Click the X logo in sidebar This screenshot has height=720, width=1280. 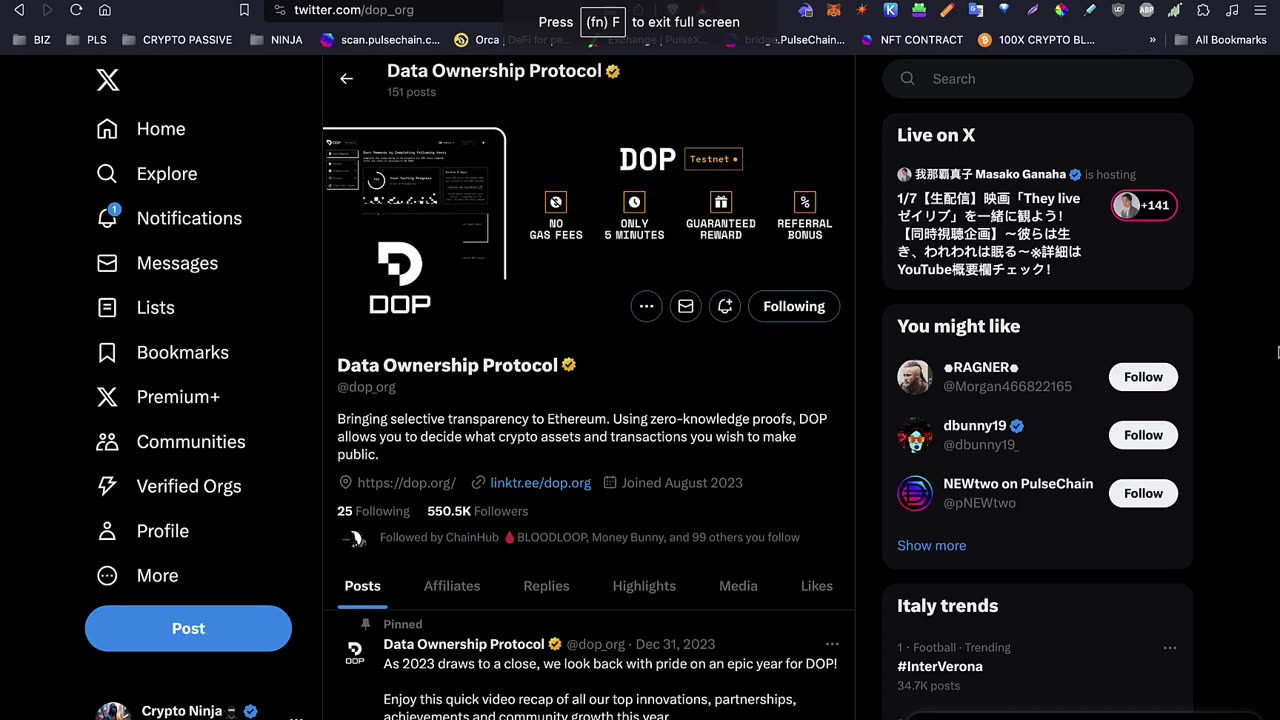pos(108,80)
